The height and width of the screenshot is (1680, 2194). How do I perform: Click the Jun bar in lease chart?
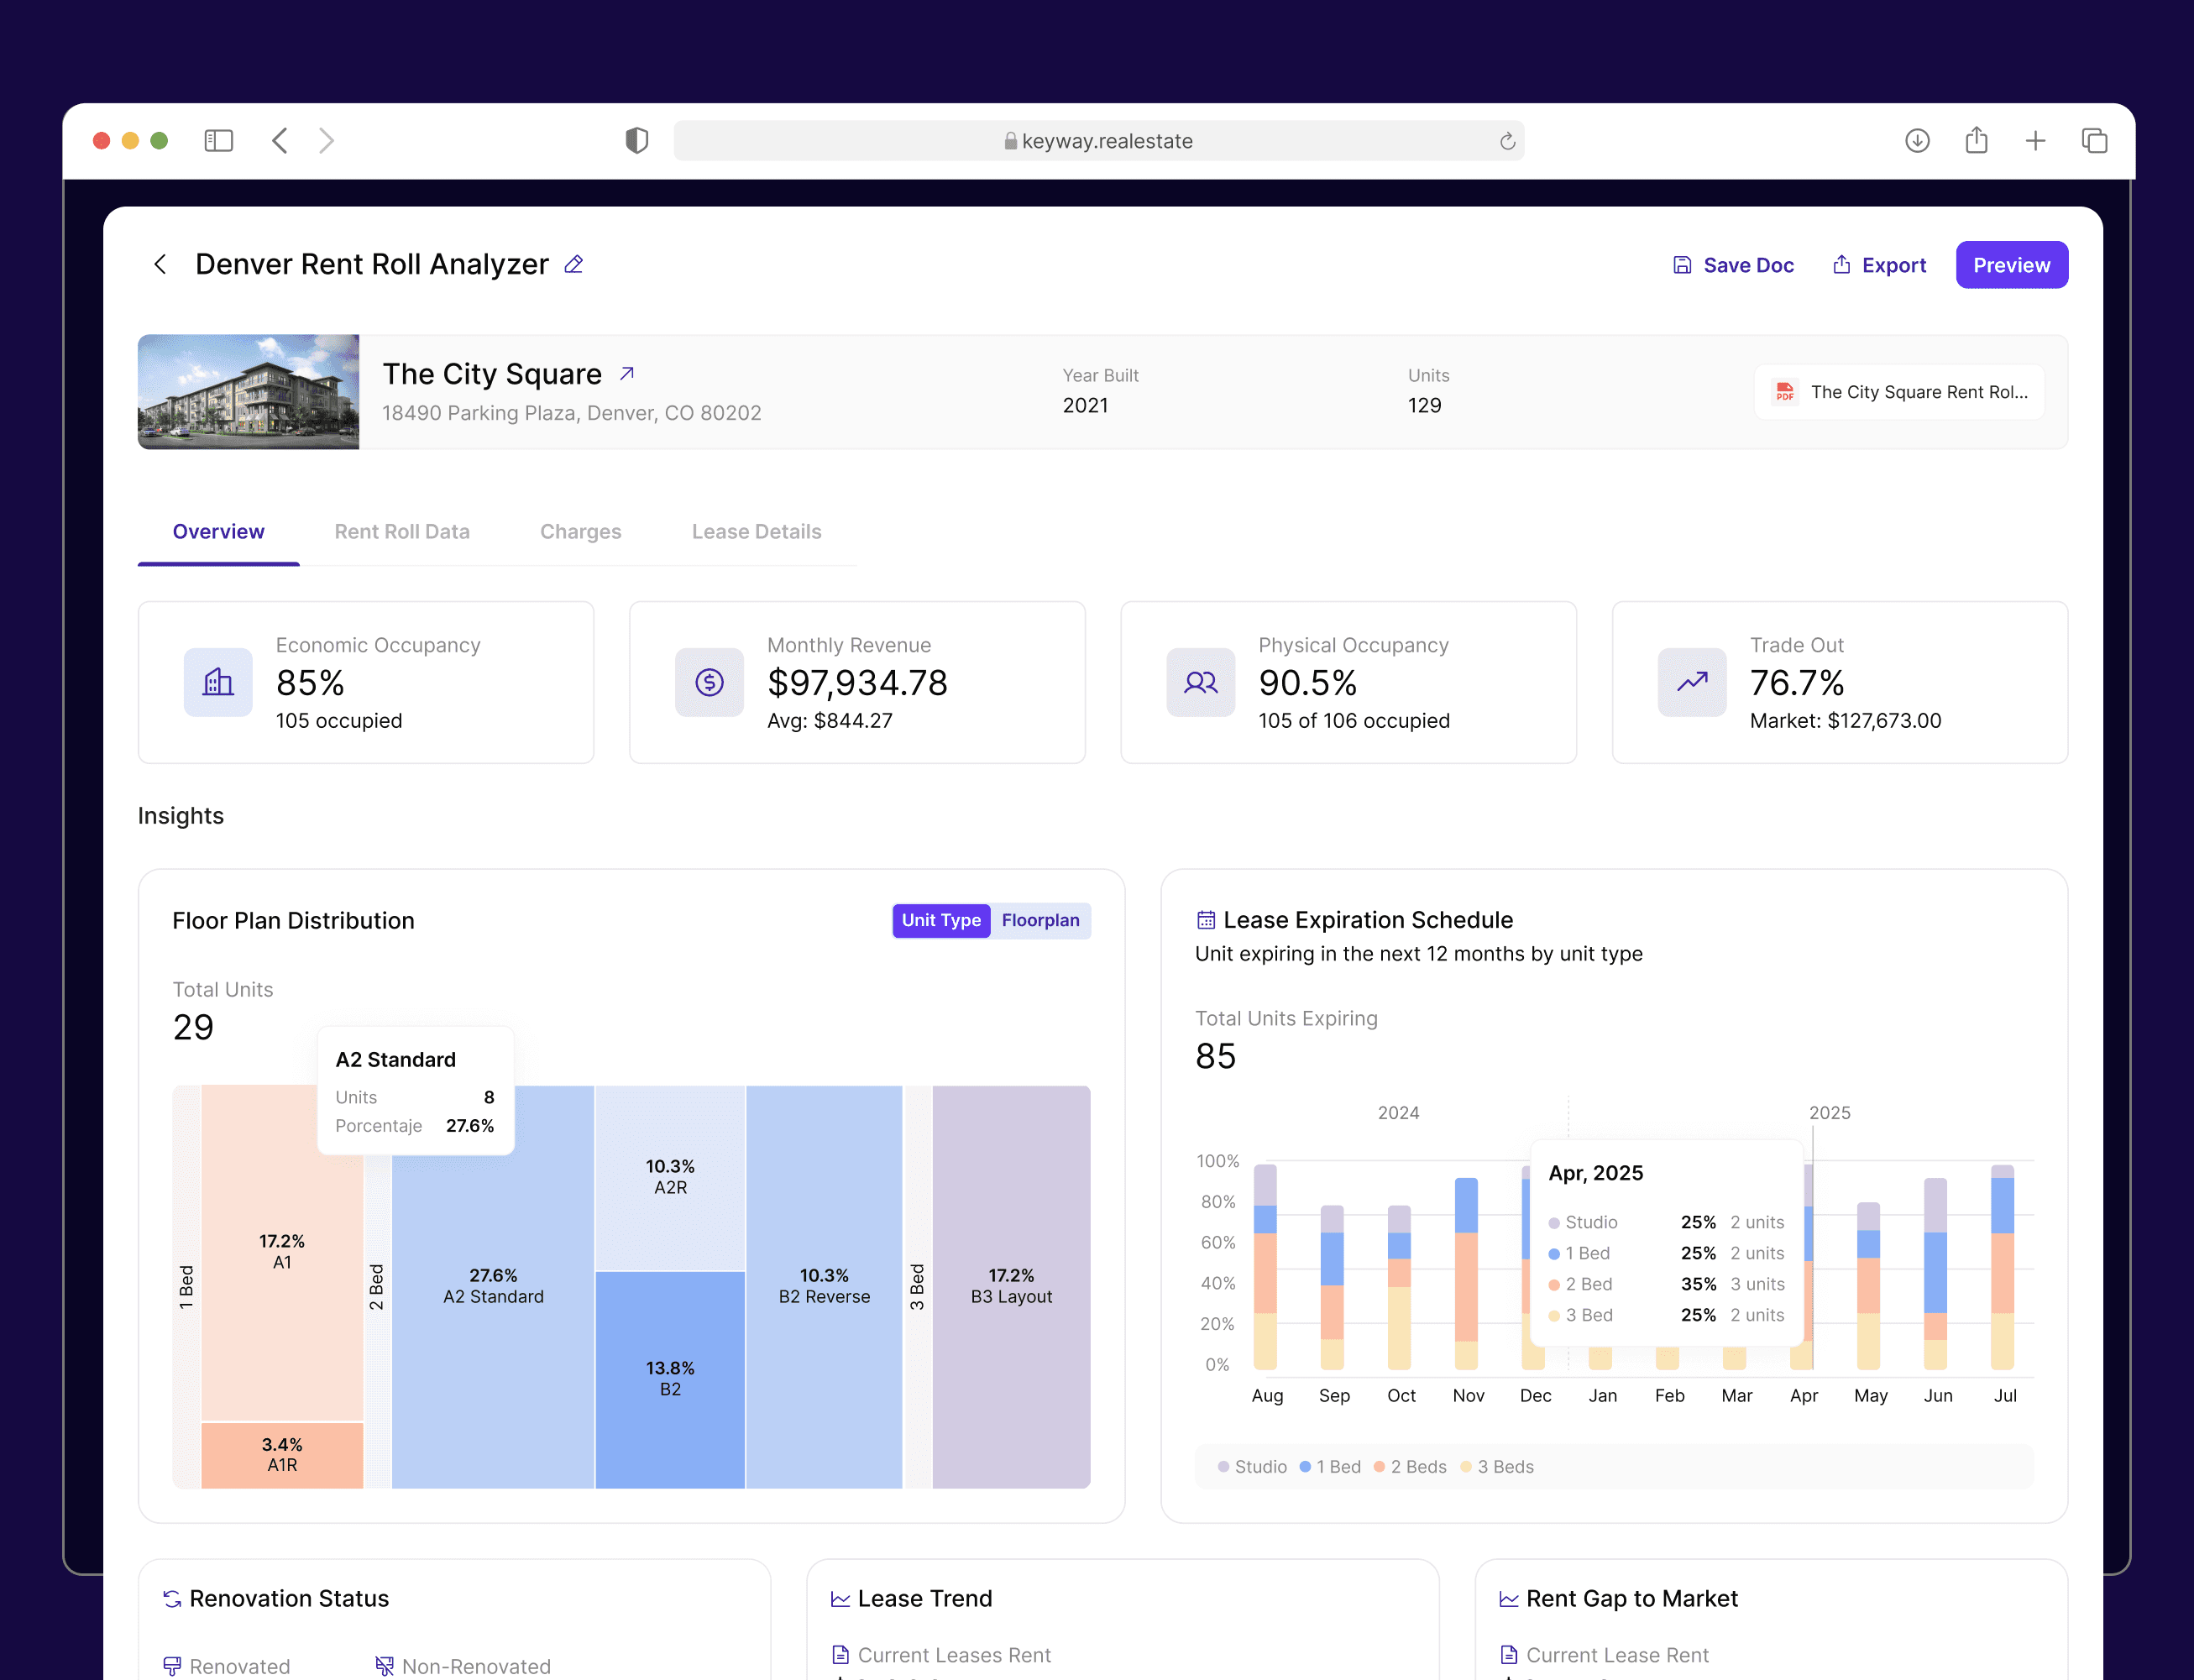(1935, 1274)
